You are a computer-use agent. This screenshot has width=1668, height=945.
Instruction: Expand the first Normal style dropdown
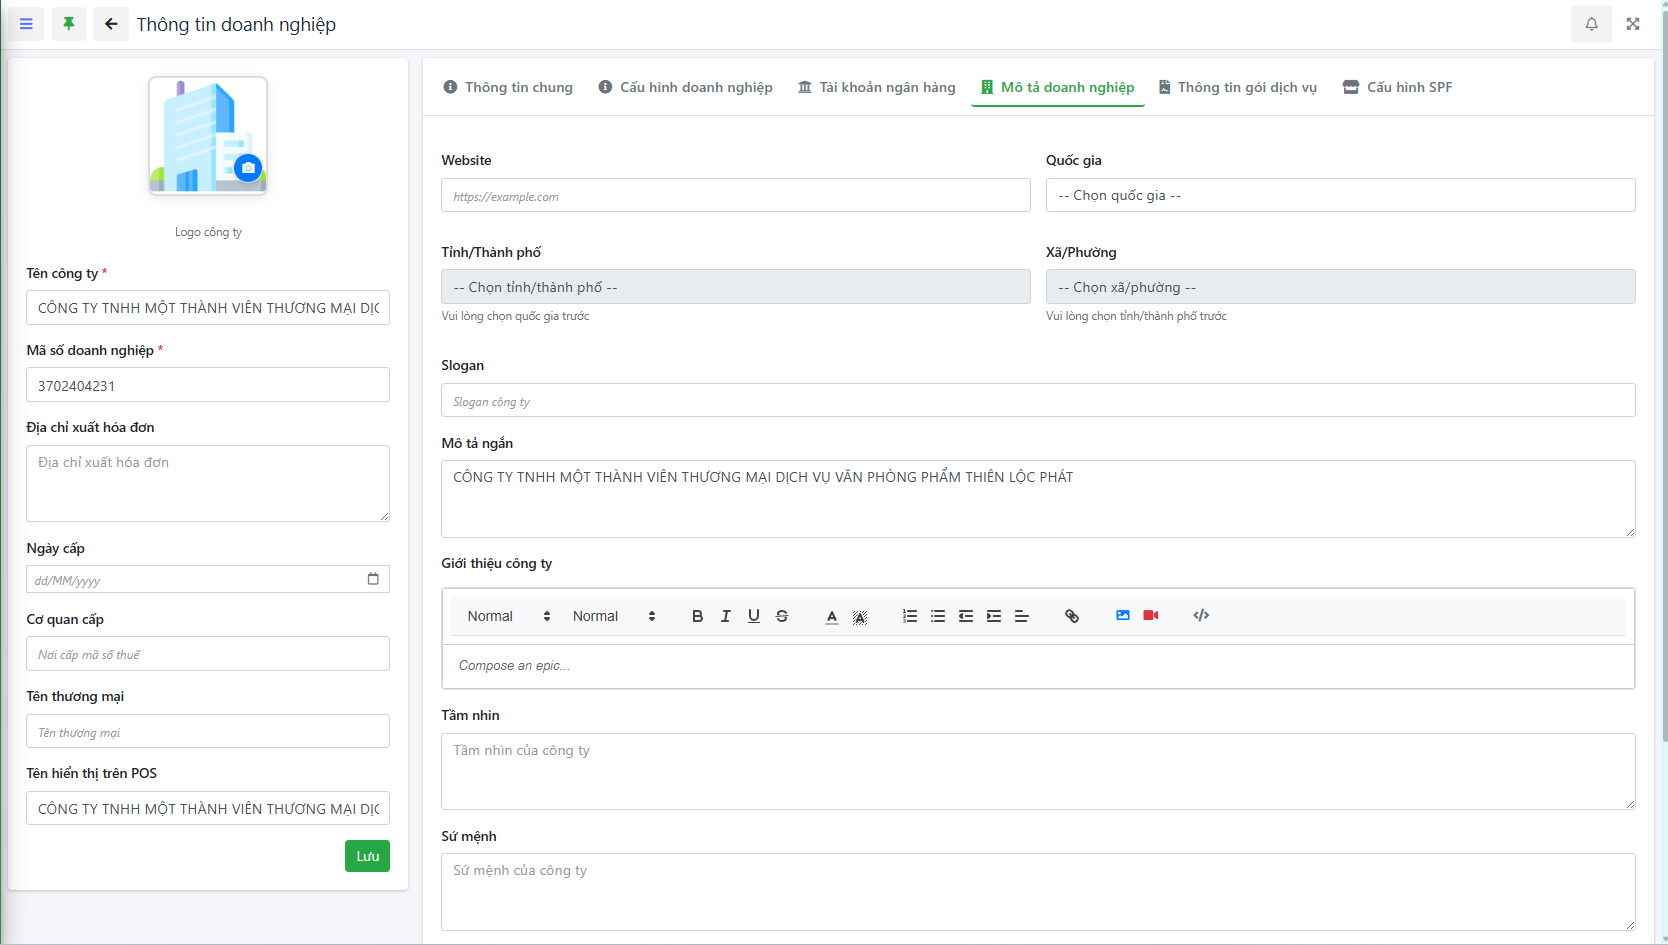[508, 616]
